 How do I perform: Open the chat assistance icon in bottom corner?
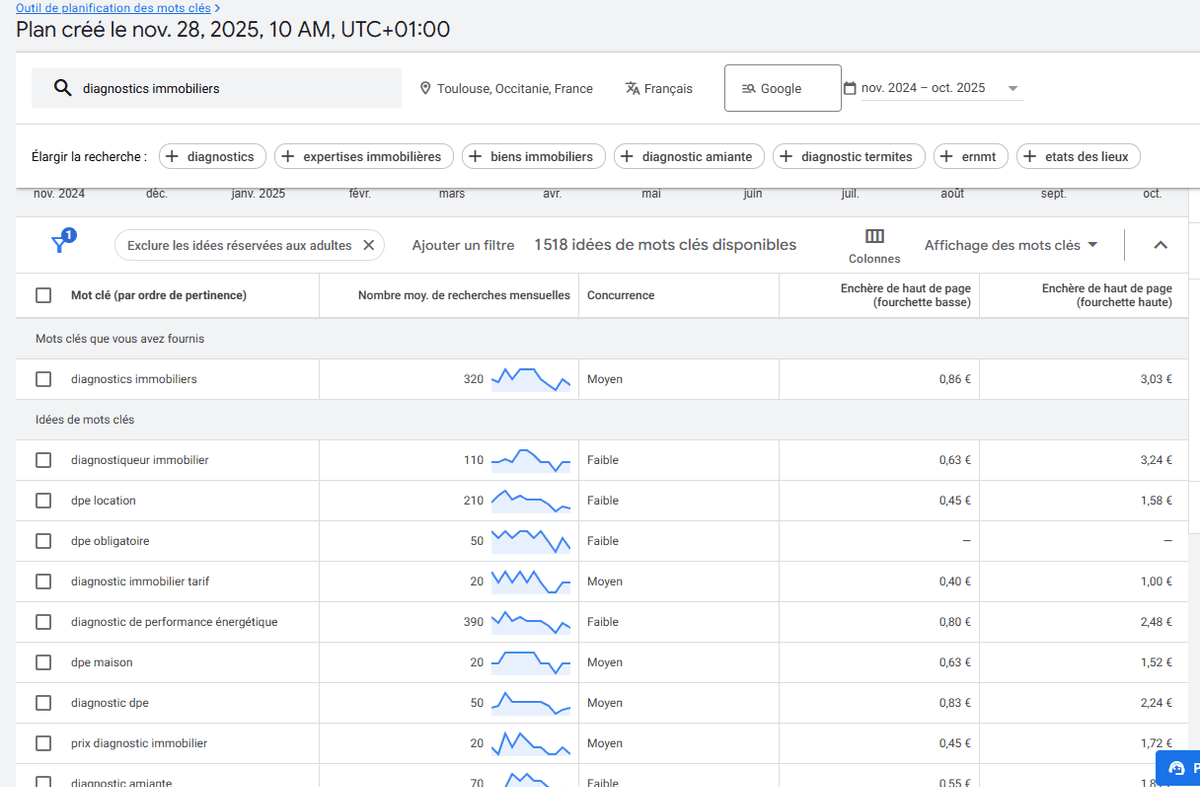point(1178,768)
